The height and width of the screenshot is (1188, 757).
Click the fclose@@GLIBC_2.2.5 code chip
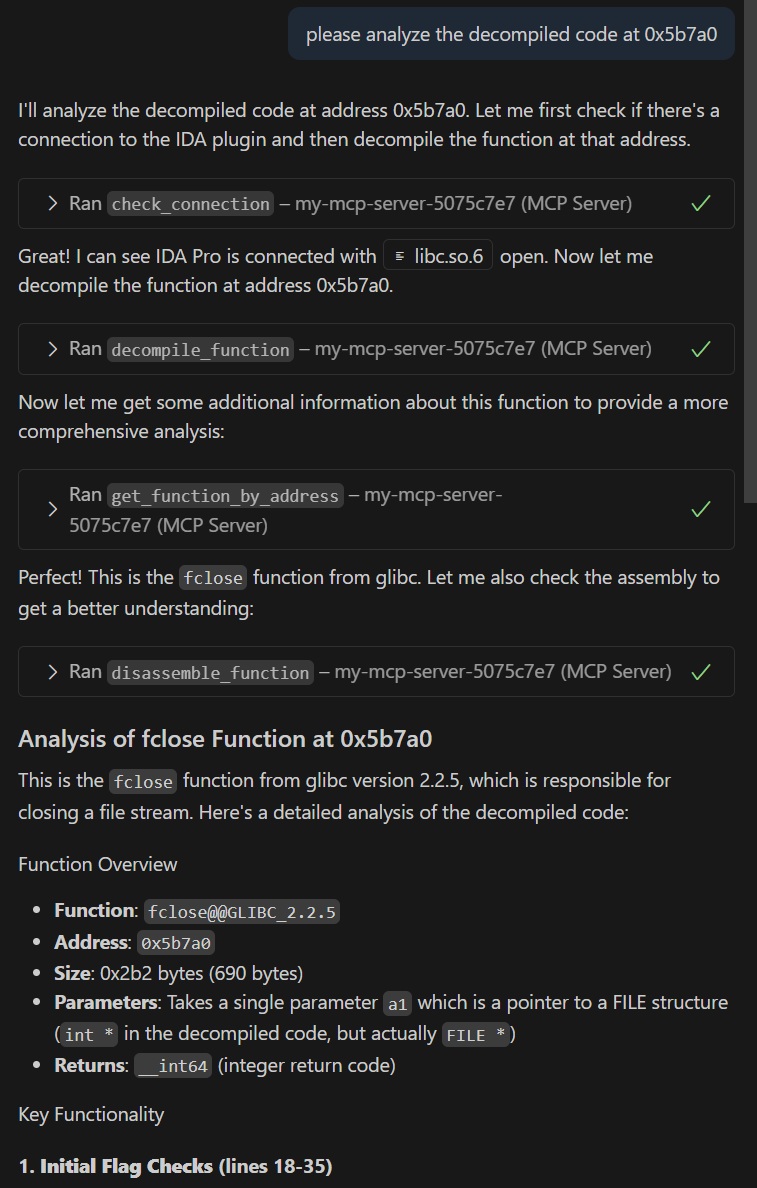[241, 911]
